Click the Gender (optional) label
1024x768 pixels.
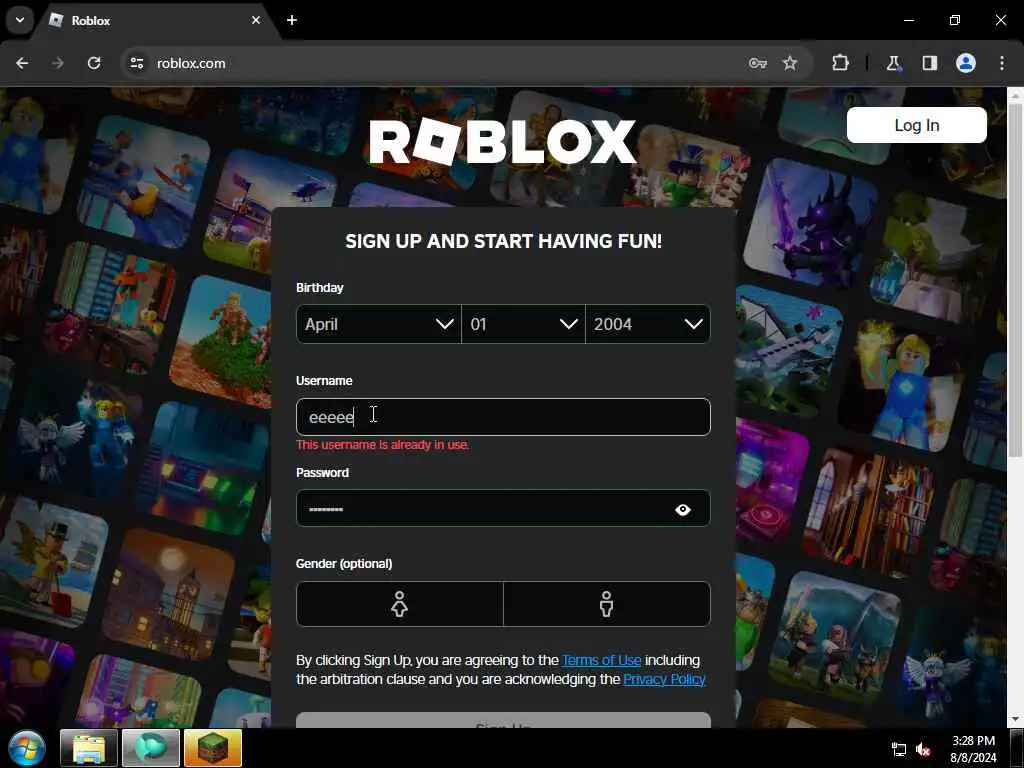tap(344, 564)
